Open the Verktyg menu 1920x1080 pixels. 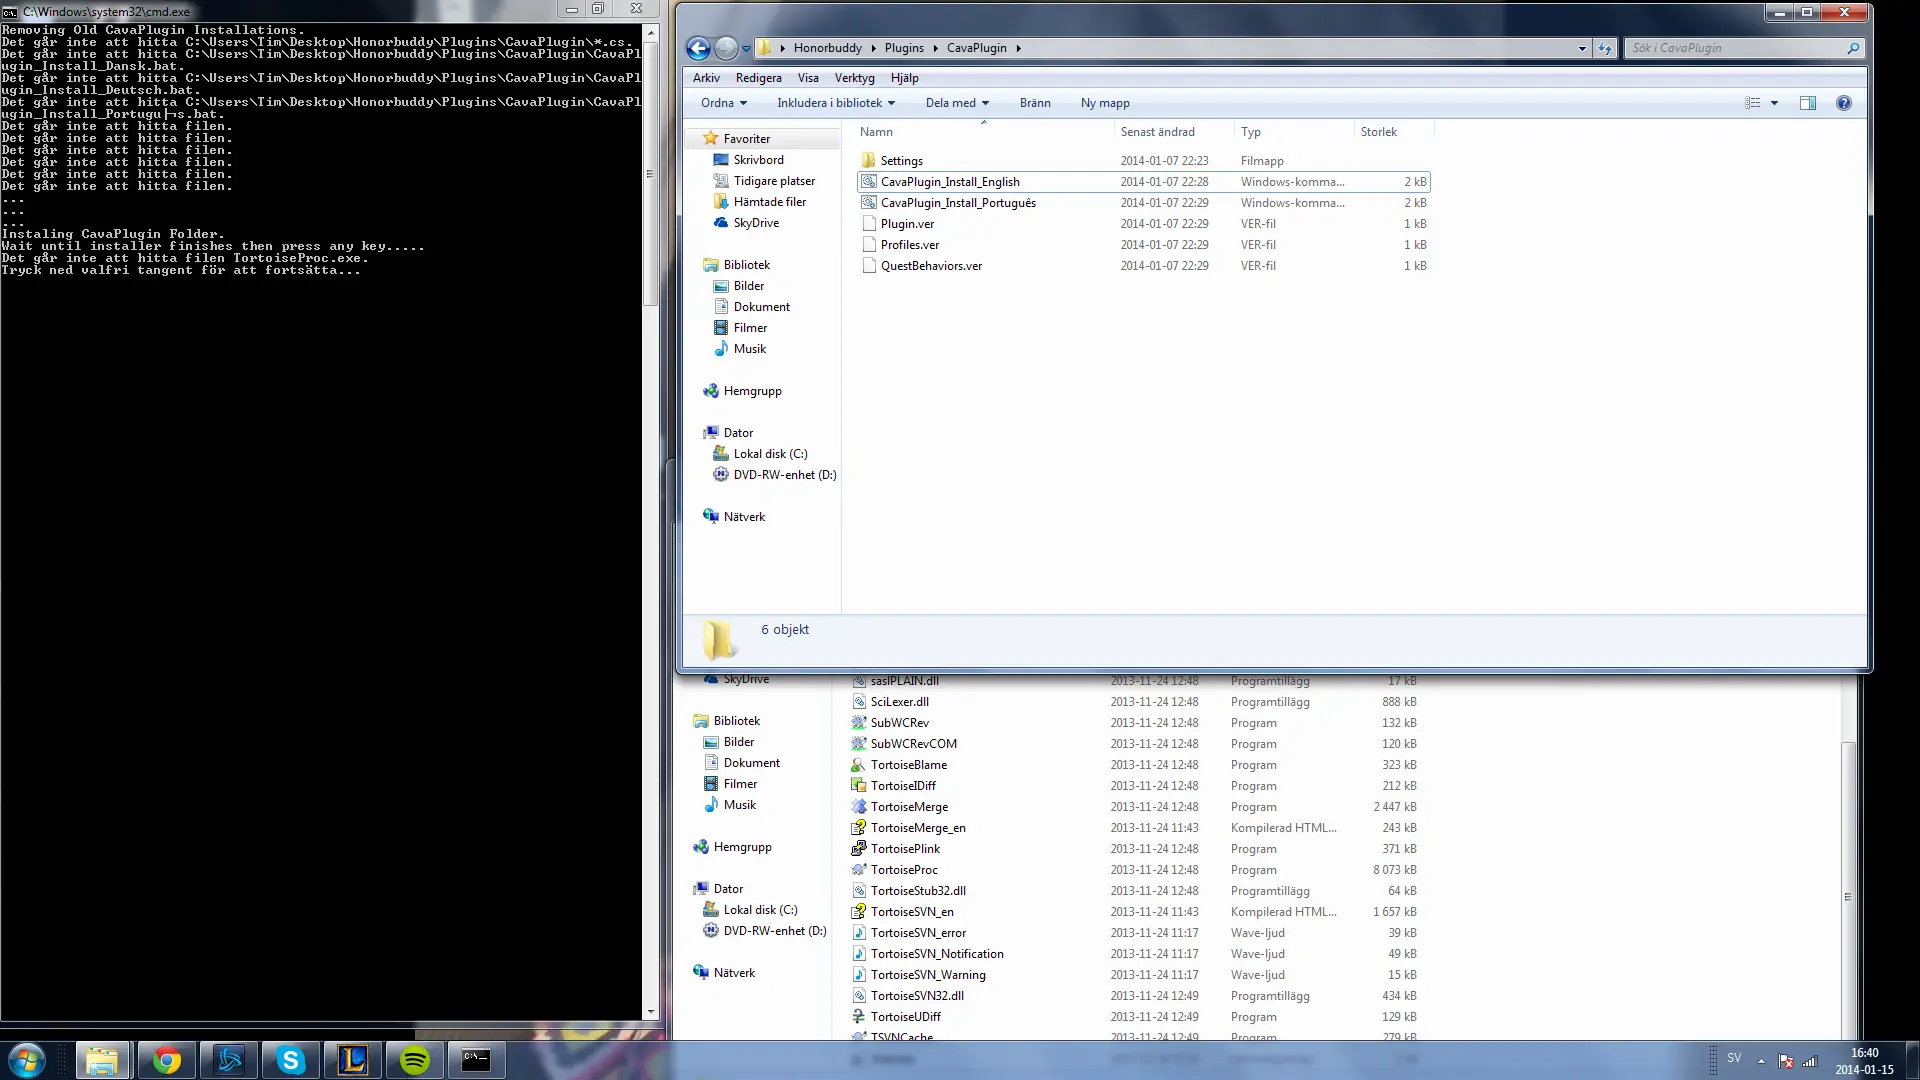(x=854, y=78)
